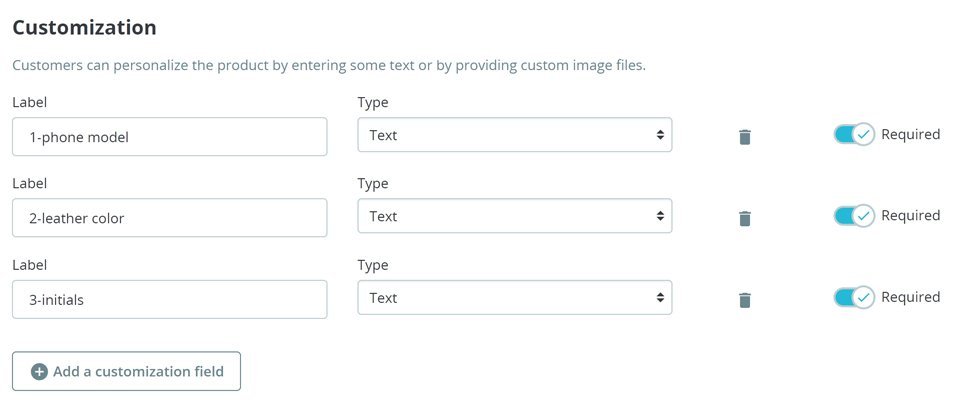Click Required text beside 2-leather color
This screenshot has width=975, height=407.
pyautogui.click(x=910, y=216)
